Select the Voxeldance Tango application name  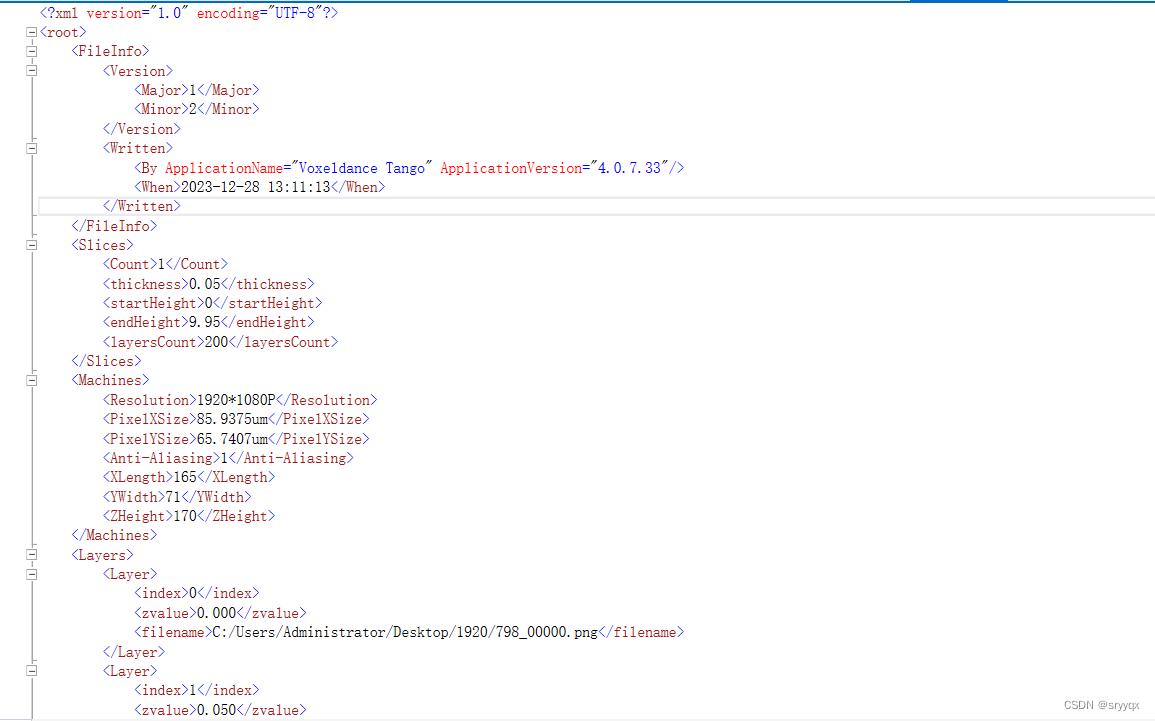pos(355,167)
